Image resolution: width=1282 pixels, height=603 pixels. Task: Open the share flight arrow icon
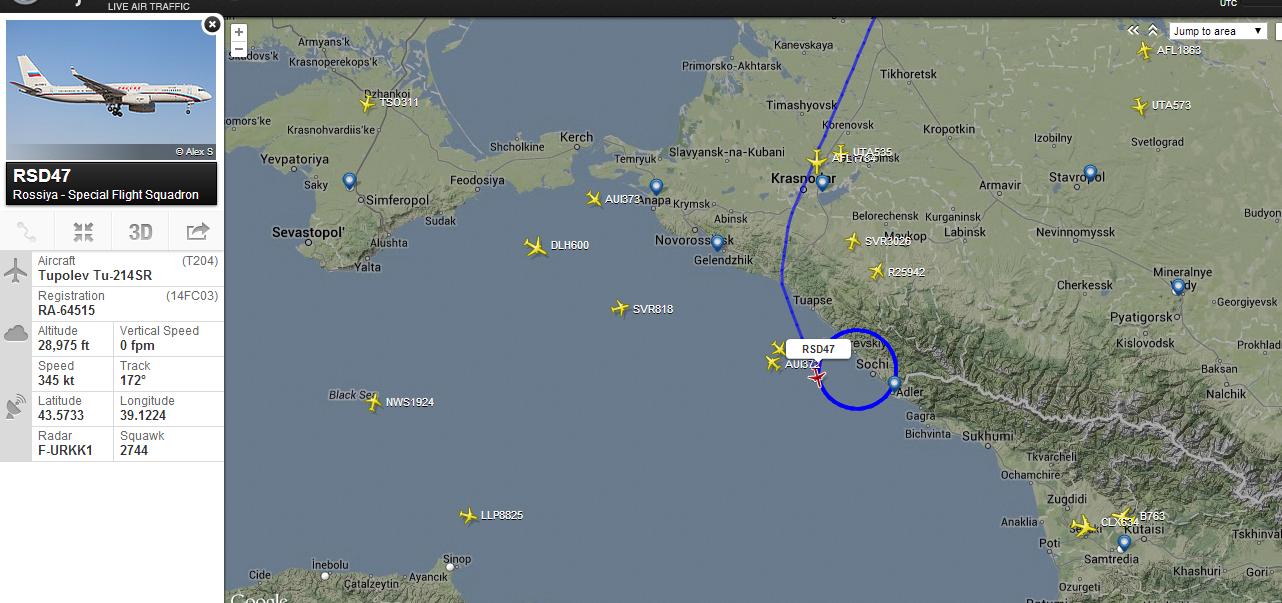[x=197, y=232]
